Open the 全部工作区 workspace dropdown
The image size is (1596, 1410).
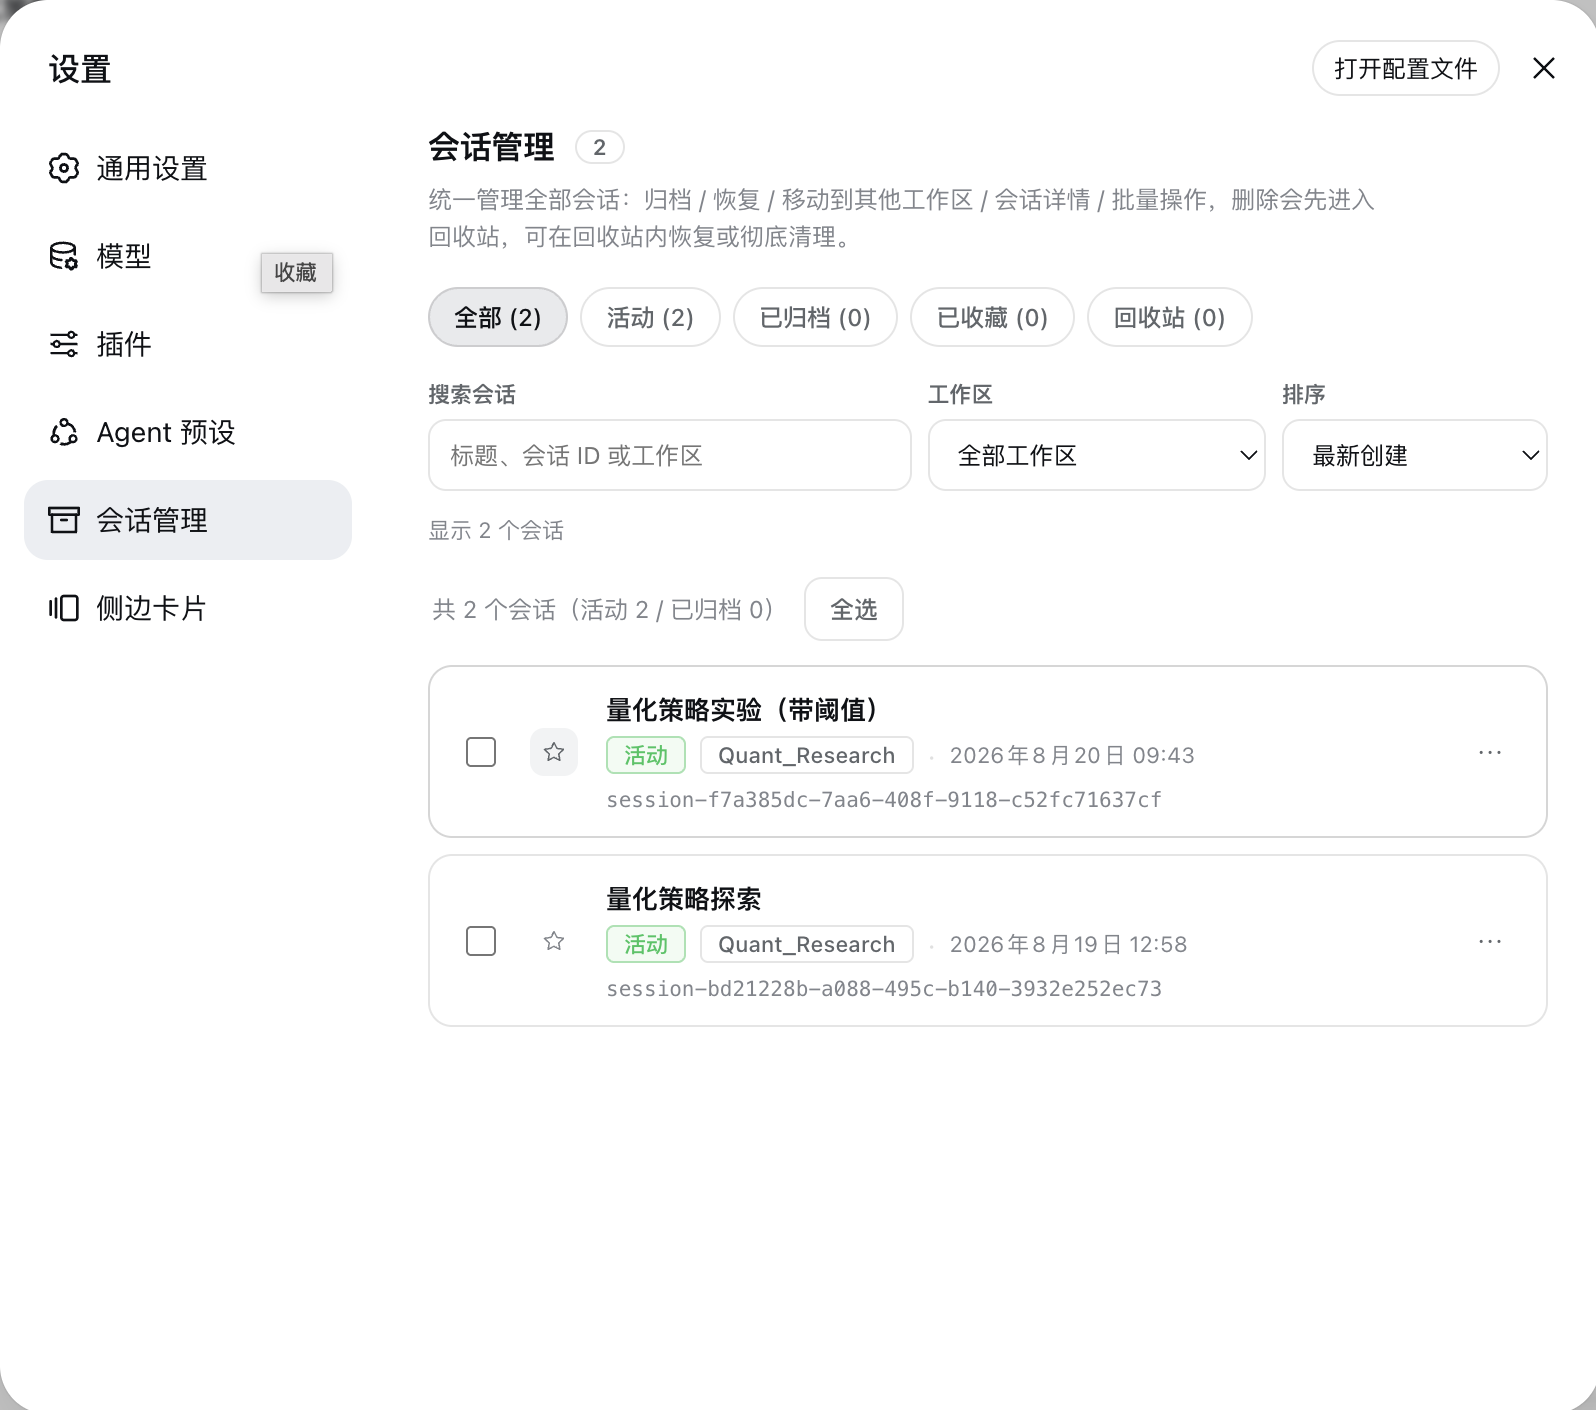click(1097, 455)
